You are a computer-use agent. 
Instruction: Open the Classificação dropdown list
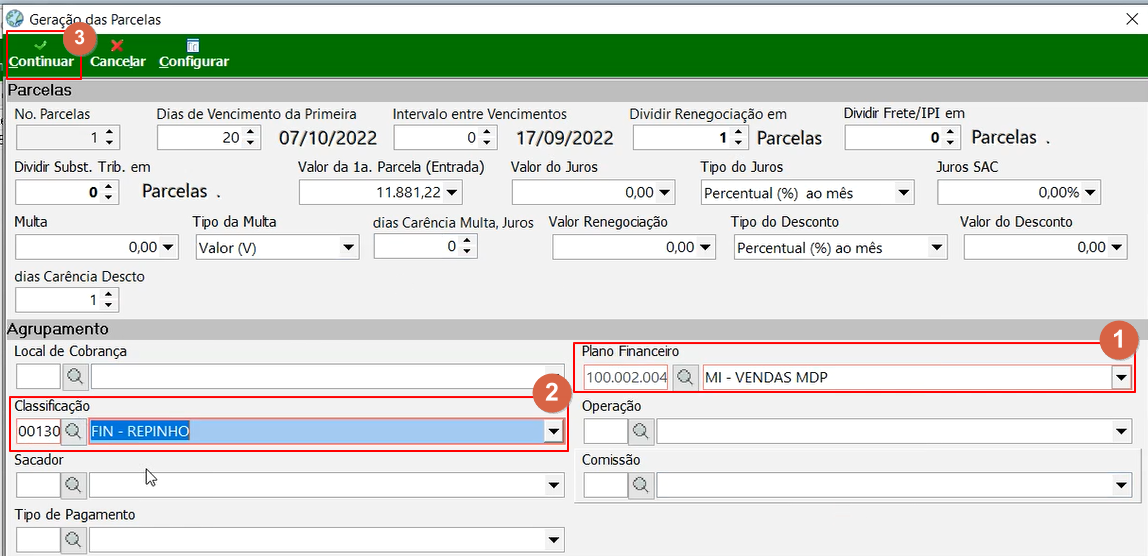554,432
